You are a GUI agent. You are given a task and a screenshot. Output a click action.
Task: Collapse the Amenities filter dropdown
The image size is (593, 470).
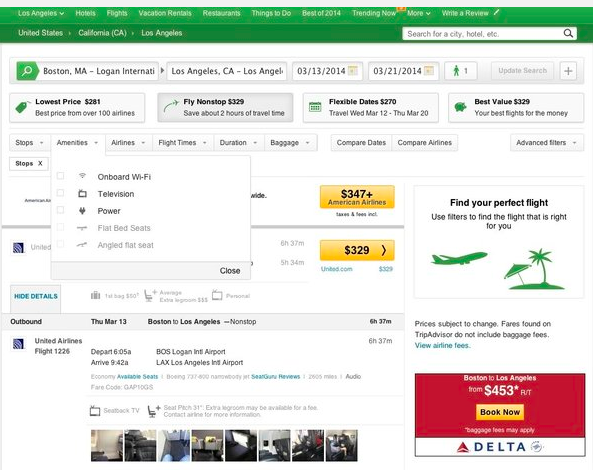[x=78, y=143]
